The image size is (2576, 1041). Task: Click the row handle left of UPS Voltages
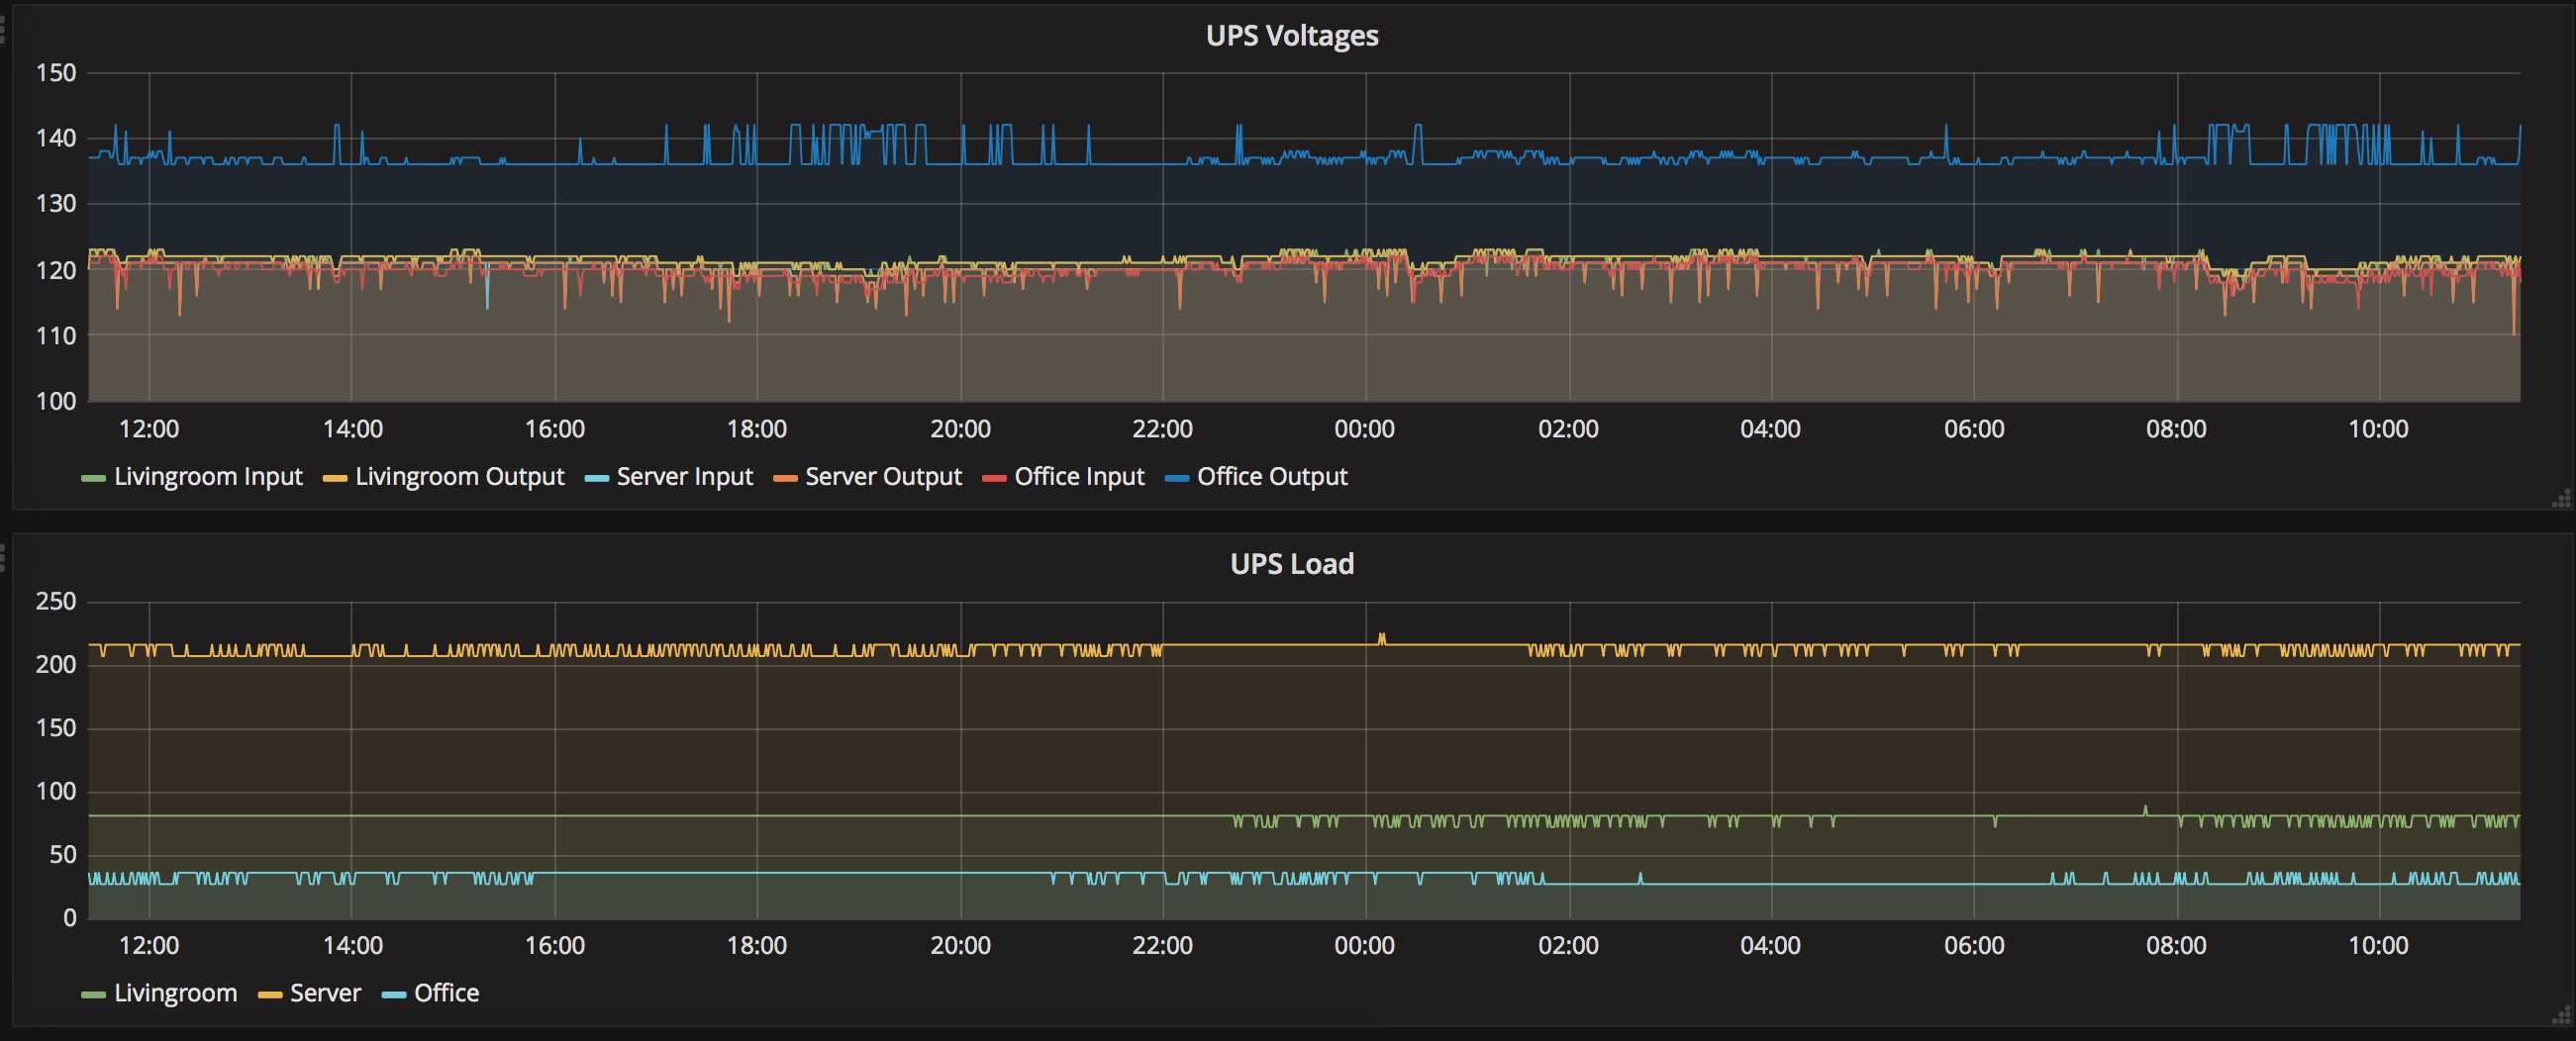tap(3, 29)
